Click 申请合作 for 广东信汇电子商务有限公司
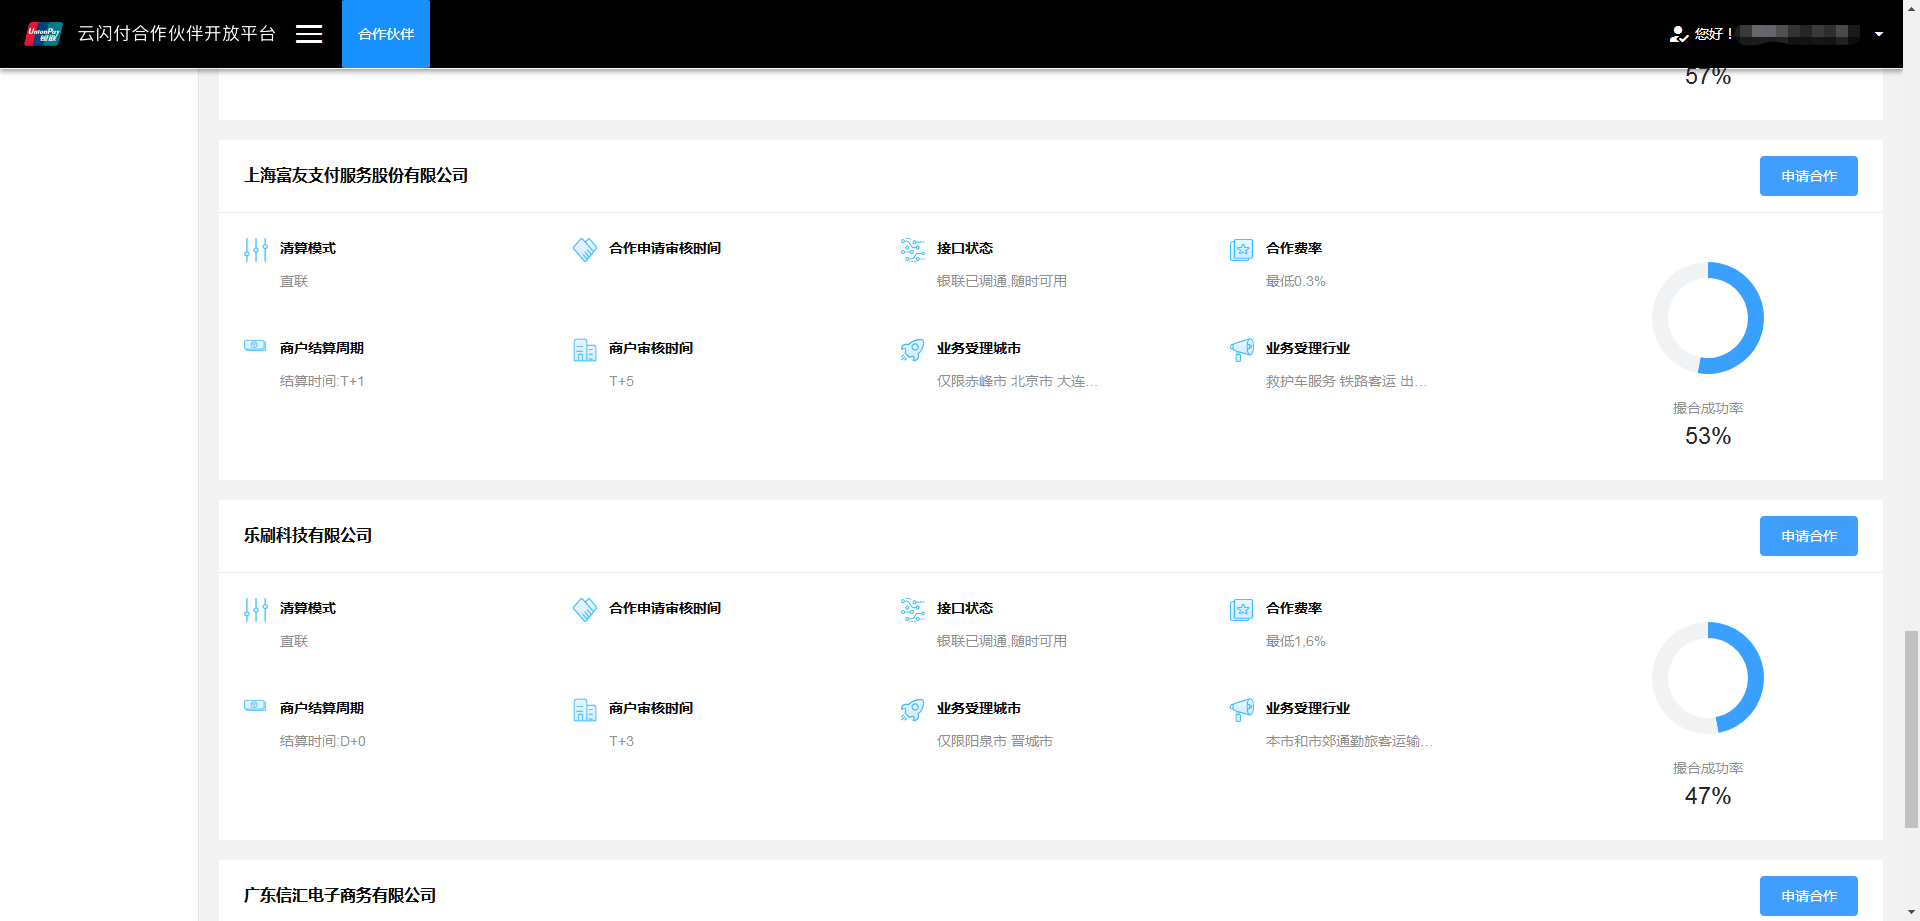This screenshot has width=1920, height=921. (1809, 896)
